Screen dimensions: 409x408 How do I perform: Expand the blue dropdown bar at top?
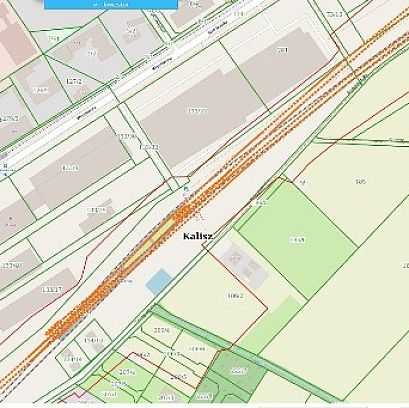tap(111, 4)
